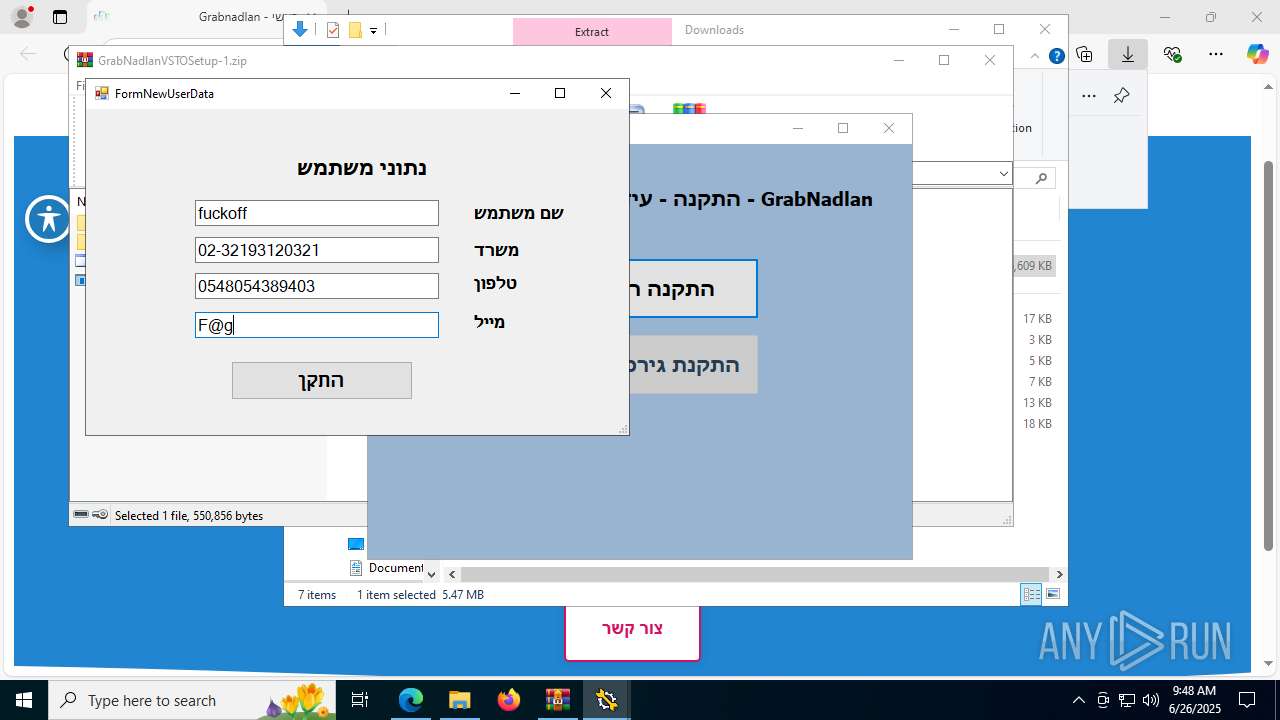Open the Edge tab actions menu icon
This screenshot has height=720, width=1280.
(60, 17)
